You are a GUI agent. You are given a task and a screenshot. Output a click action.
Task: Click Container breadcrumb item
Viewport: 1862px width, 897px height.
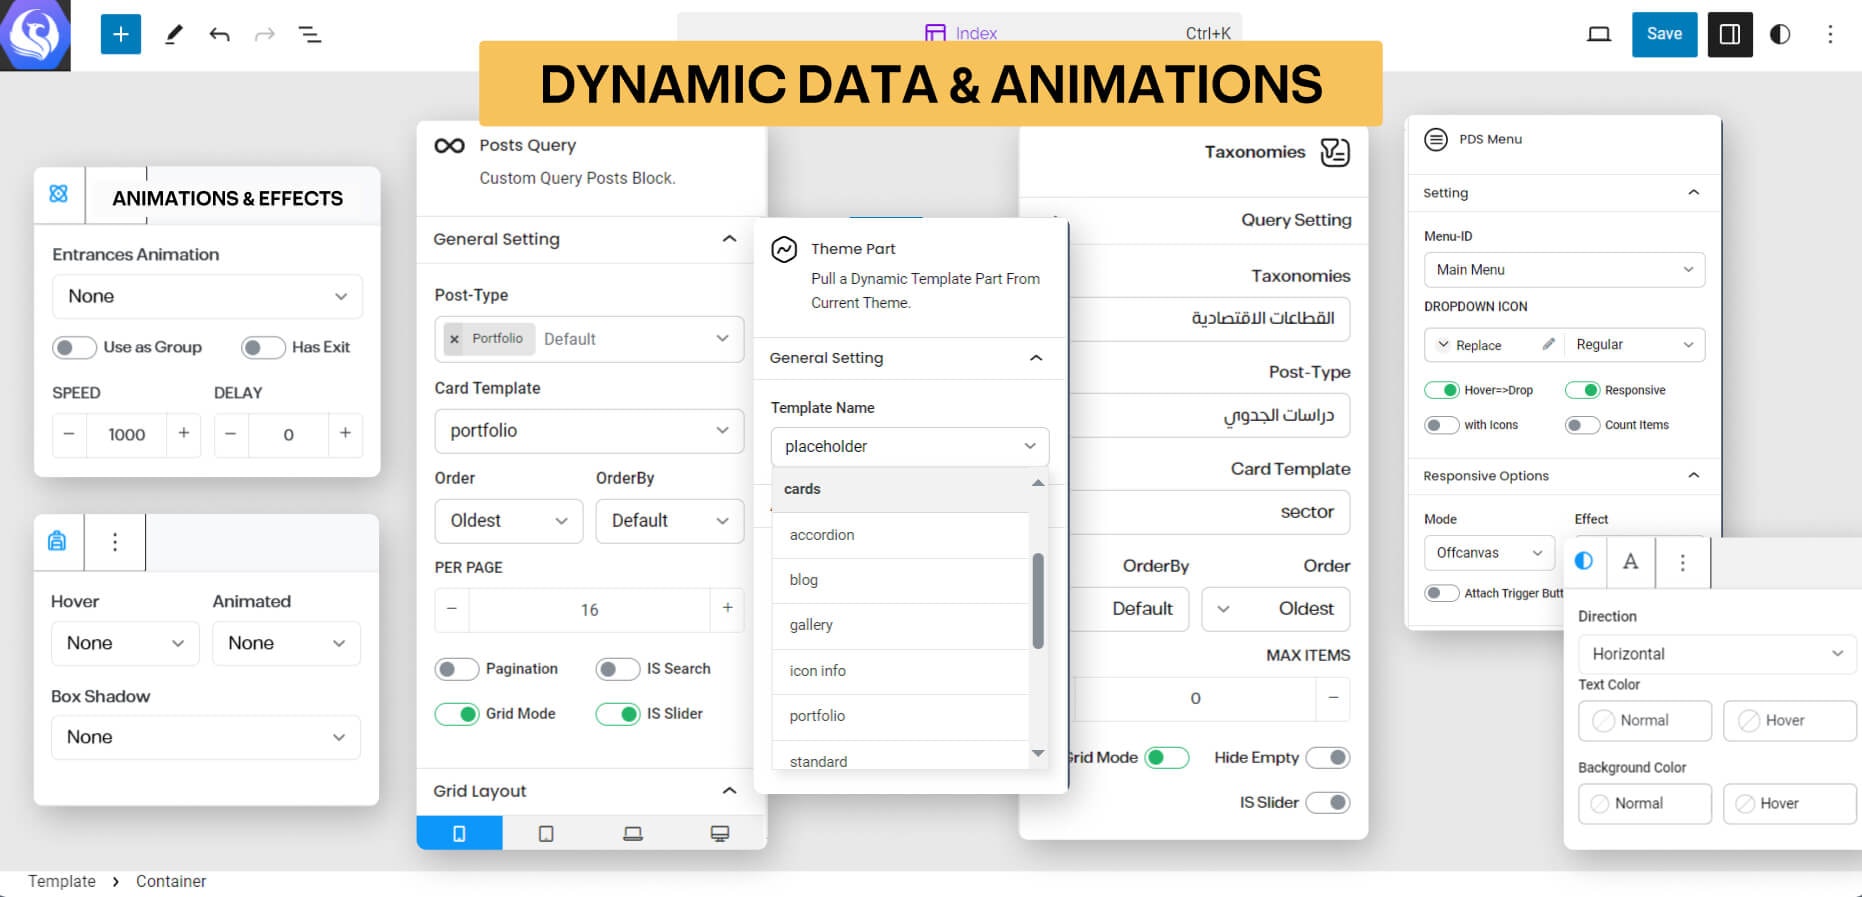point(171,881)
